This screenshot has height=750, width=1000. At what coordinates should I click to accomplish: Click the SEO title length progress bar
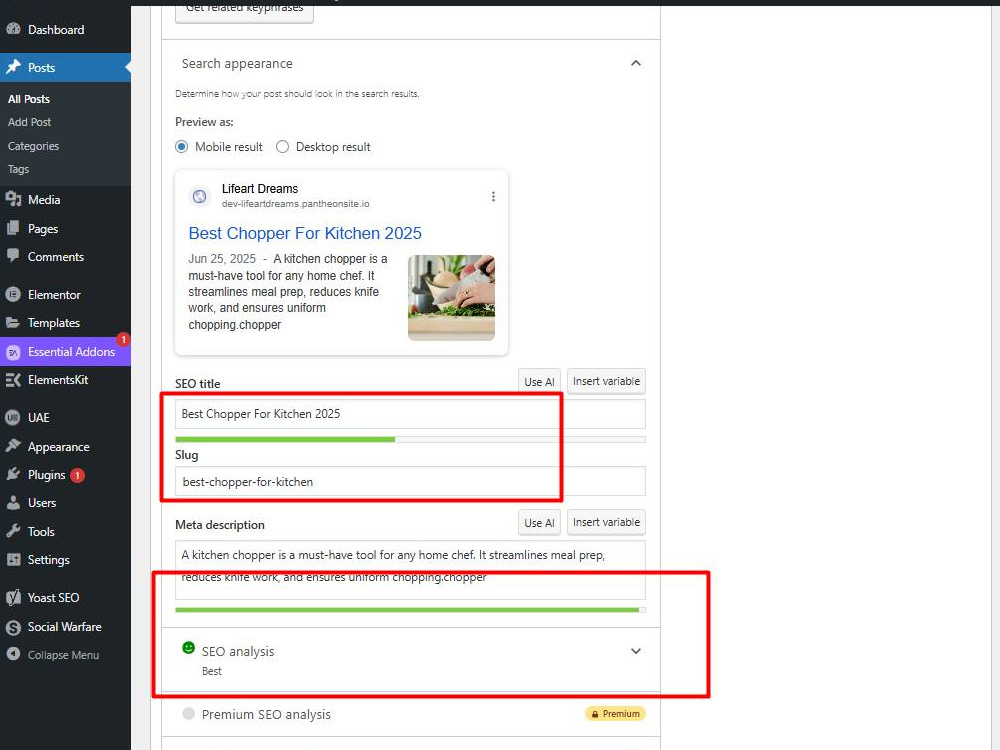pos(411,439)
